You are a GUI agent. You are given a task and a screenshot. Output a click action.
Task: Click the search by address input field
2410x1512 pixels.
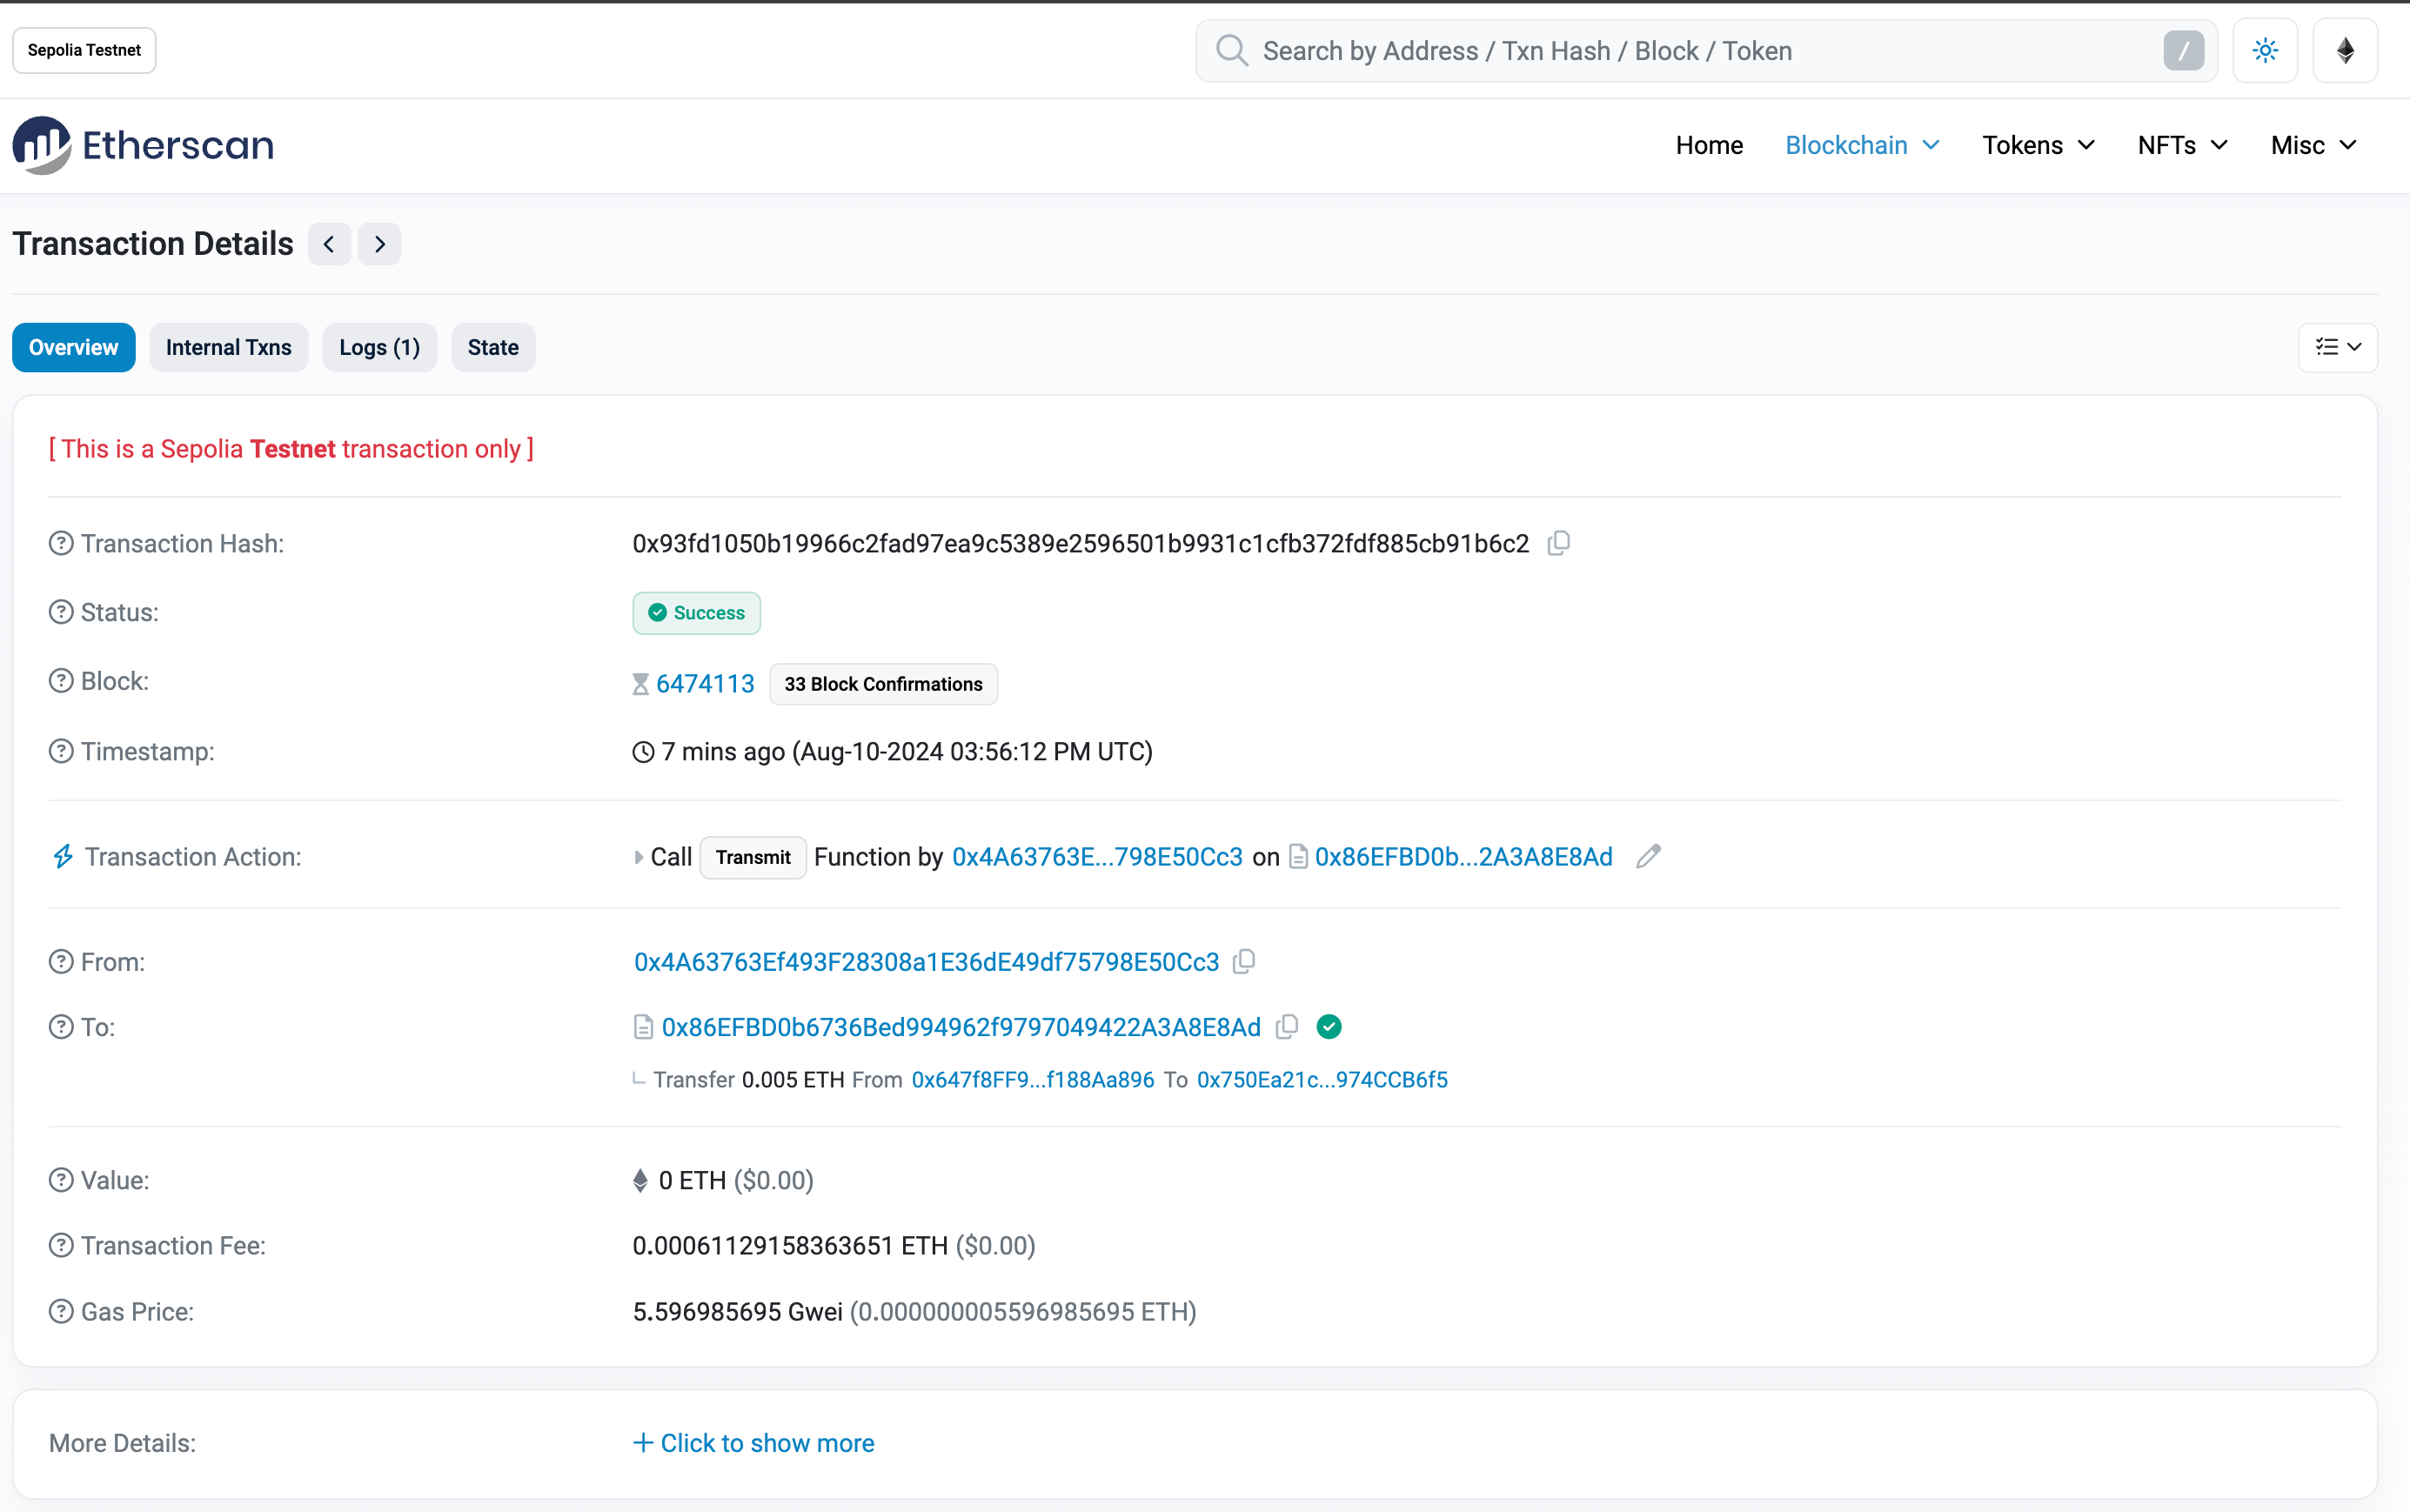tap(1706, 50)
